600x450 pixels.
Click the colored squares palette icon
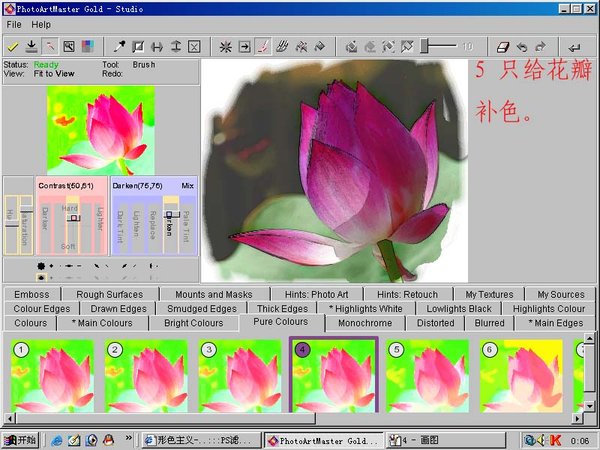click(x=86, y=46)
